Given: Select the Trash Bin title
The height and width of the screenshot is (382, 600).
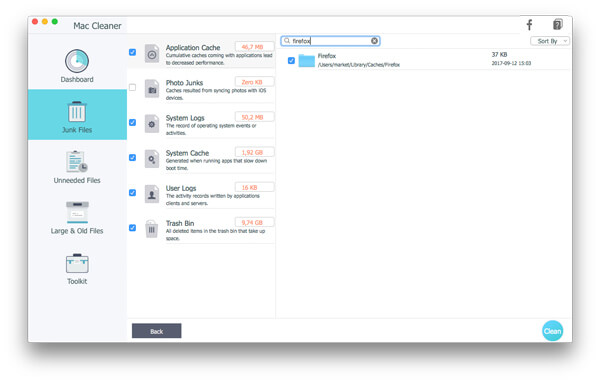Looking at the screenshot, I should tap(180, 223).
